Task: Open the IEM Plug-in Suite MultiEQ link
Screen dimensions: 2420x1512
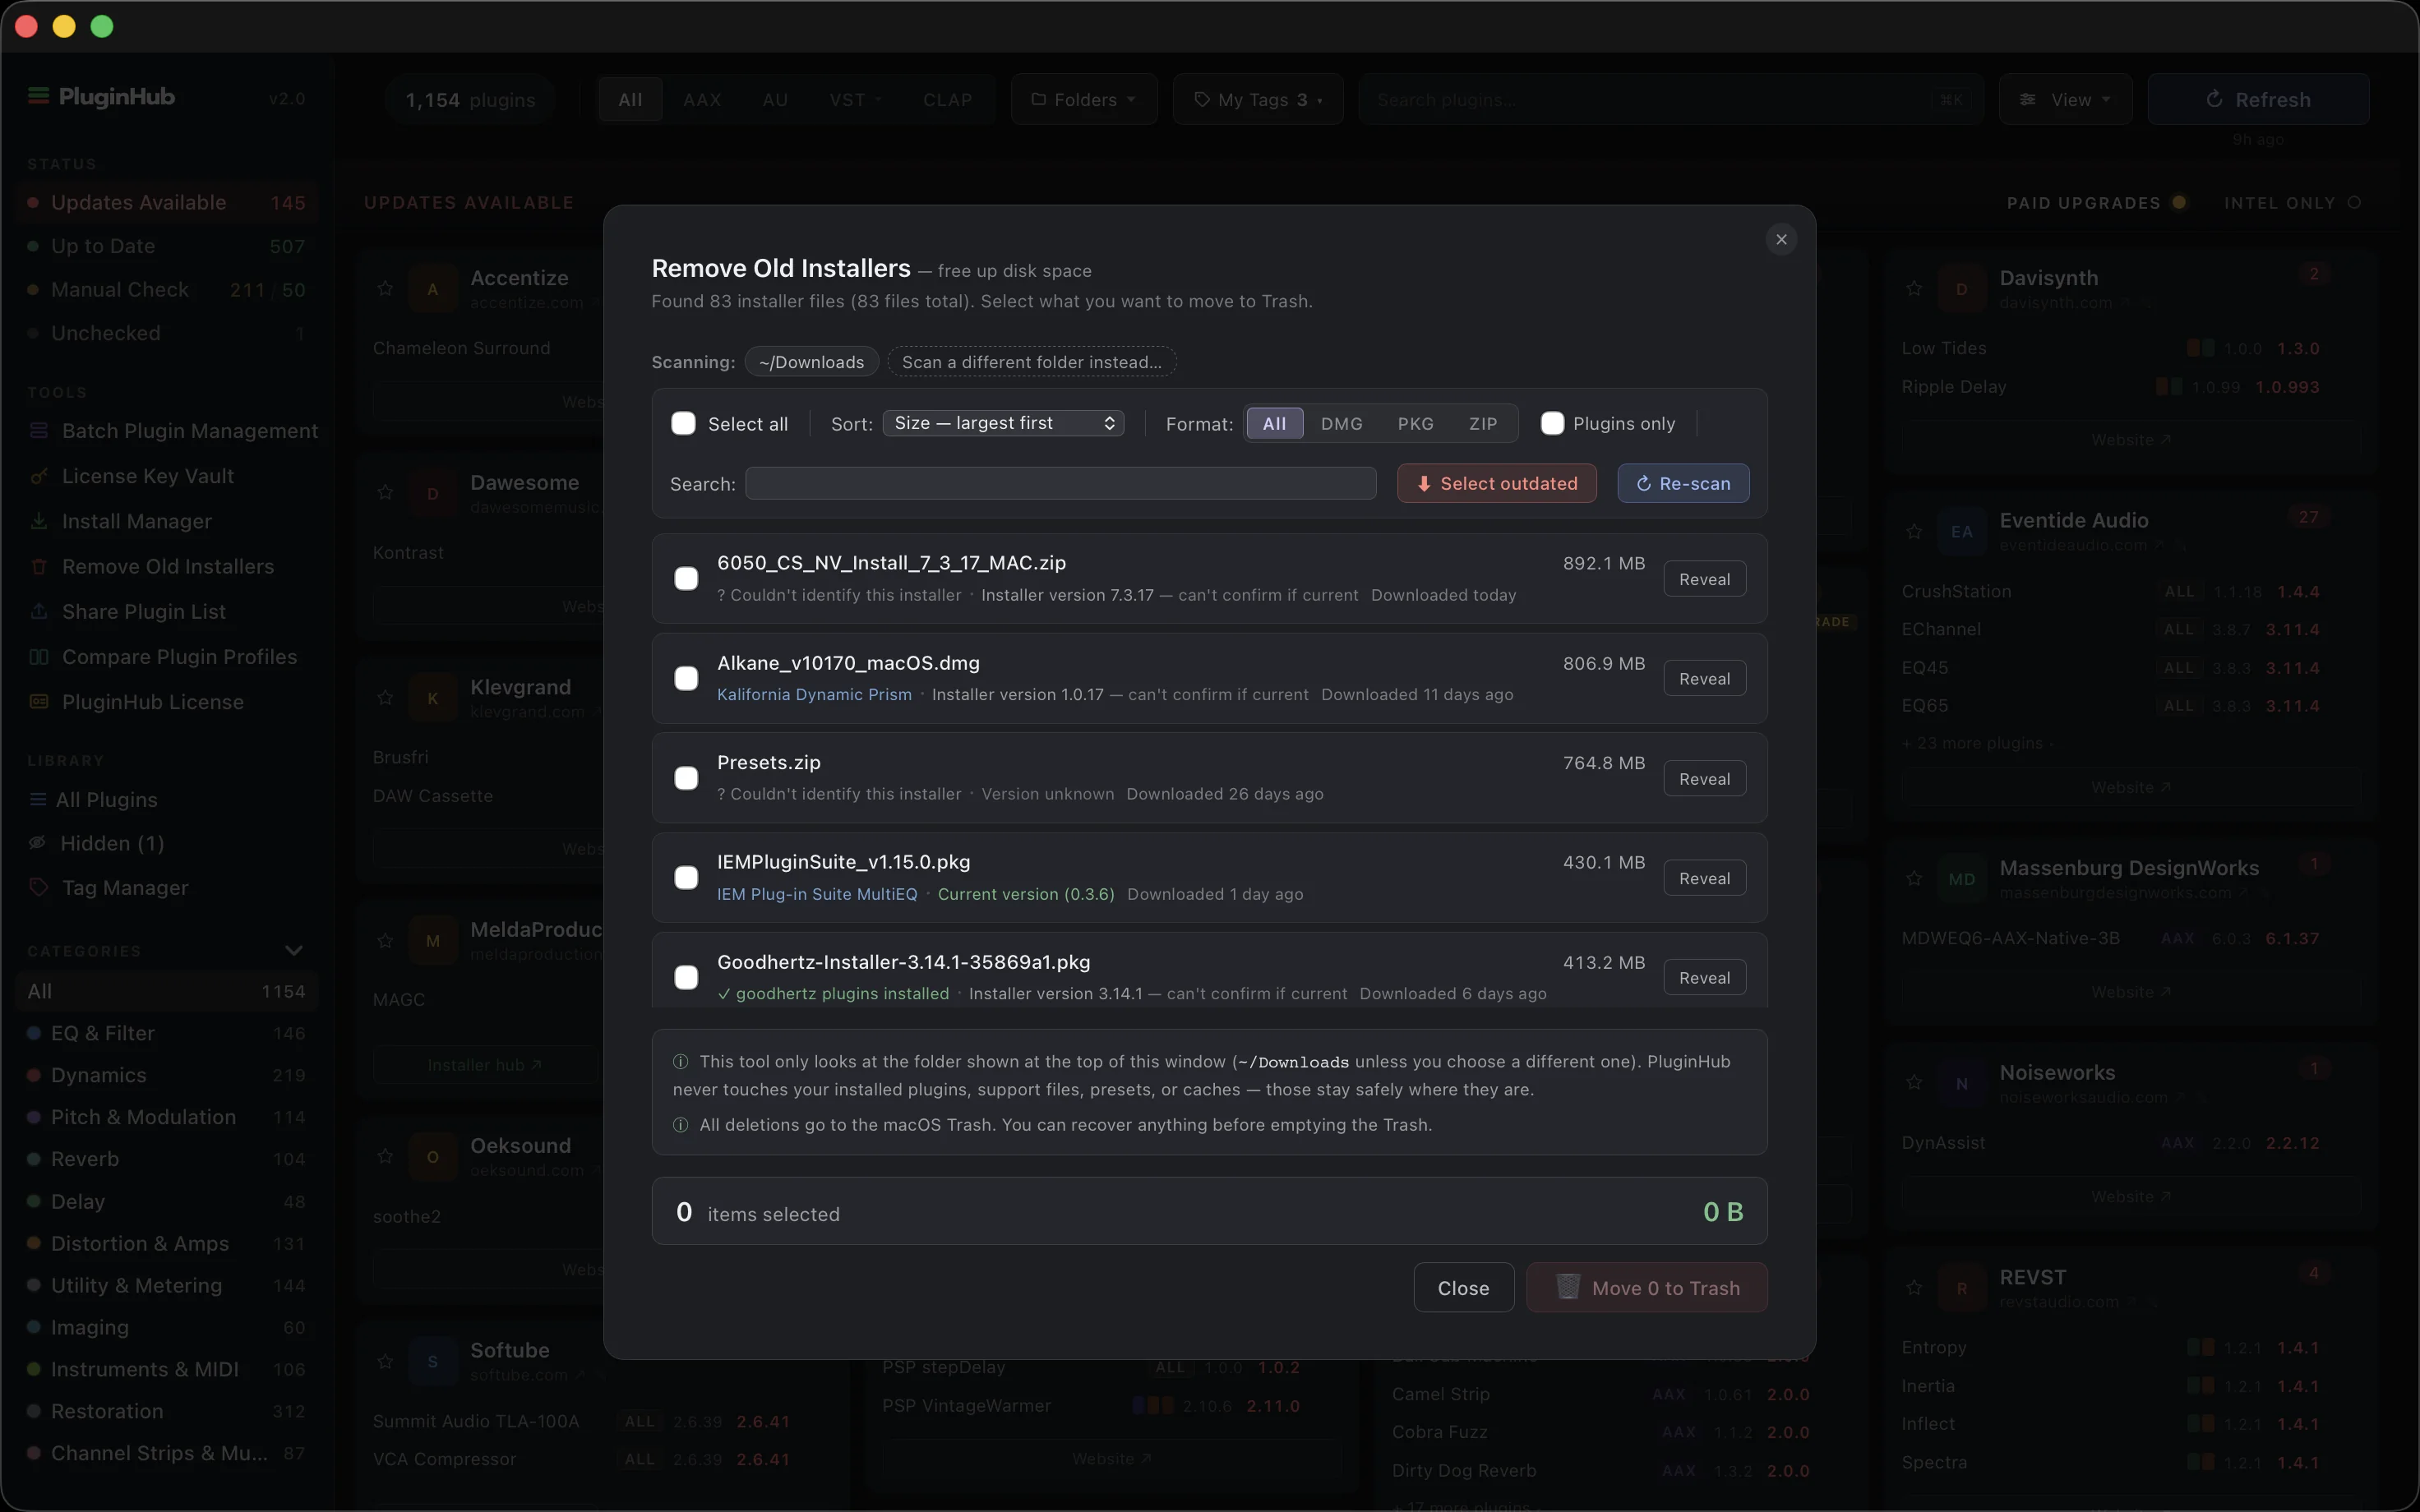Action: (x=817, y=894)
